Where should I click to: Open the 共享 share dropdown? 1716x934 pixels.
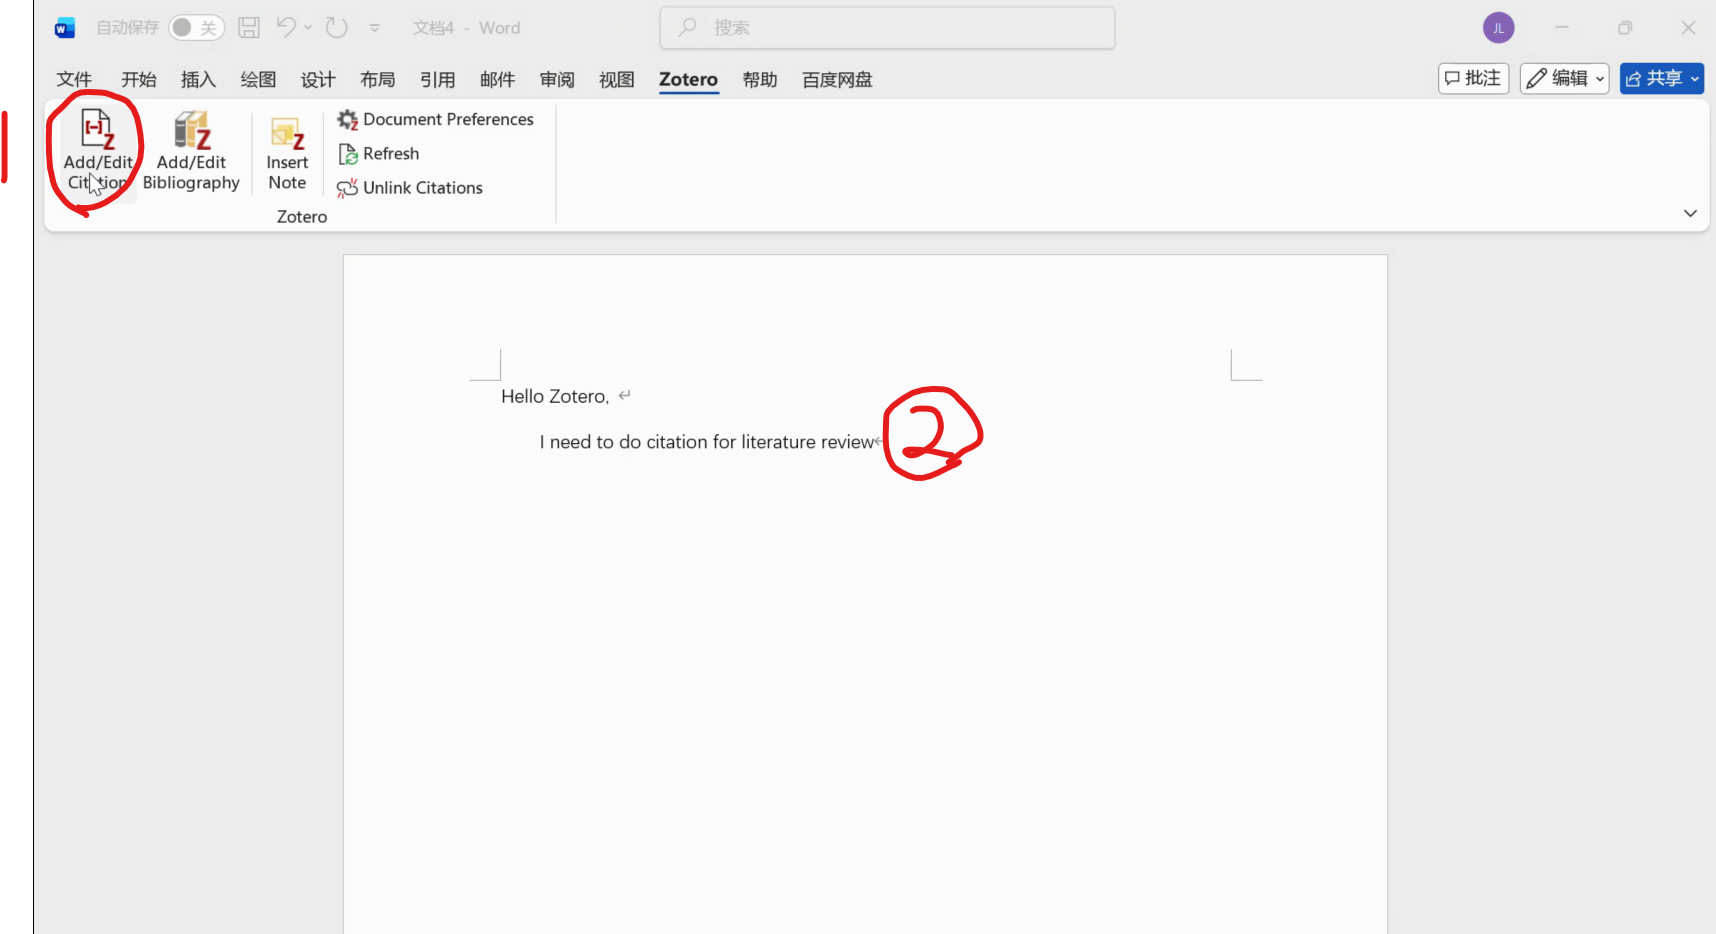1662,78
